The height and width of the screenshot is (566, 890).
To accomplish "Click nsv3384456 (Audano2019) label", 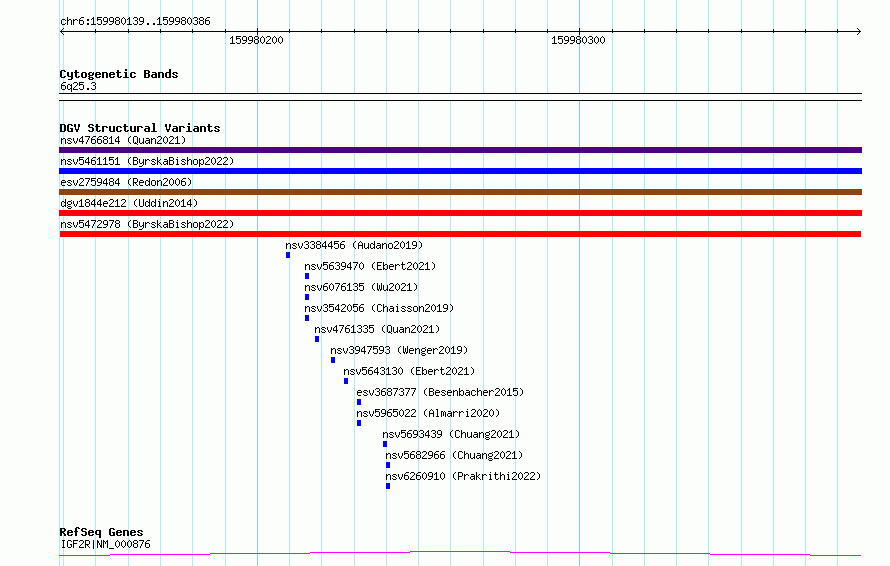I will click(354, 245).
